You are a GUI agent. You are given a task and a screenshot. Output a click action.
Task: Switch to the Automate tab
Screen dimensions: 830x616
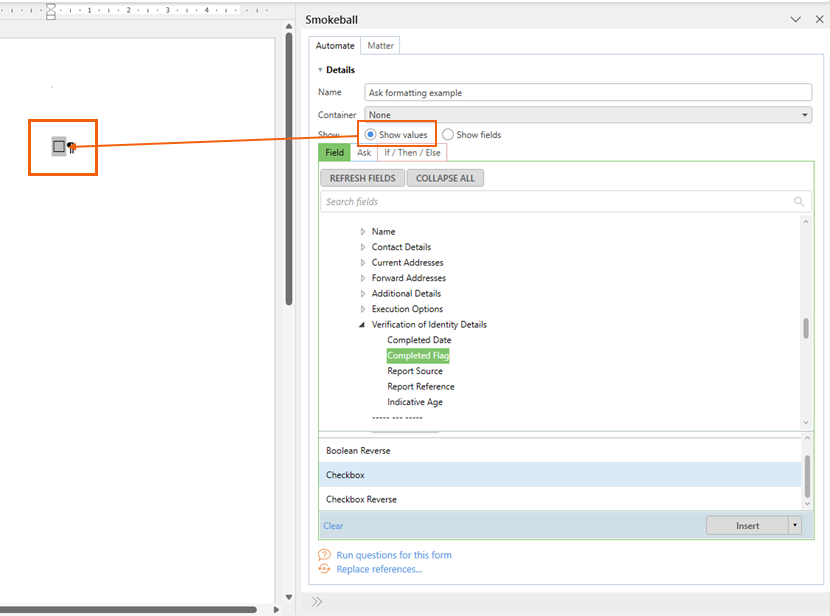(335, 46)
